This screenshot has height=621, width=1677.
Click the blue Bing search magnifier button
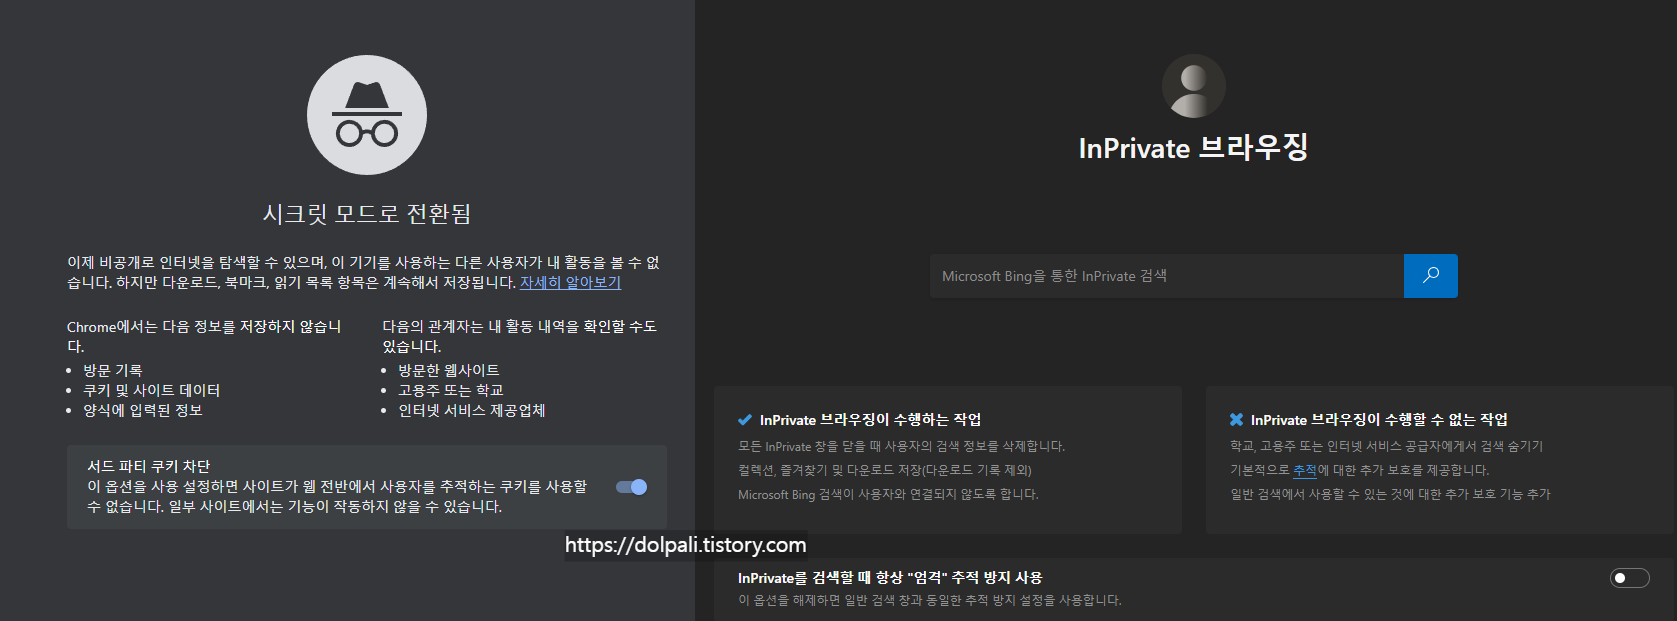[1431, 276]
